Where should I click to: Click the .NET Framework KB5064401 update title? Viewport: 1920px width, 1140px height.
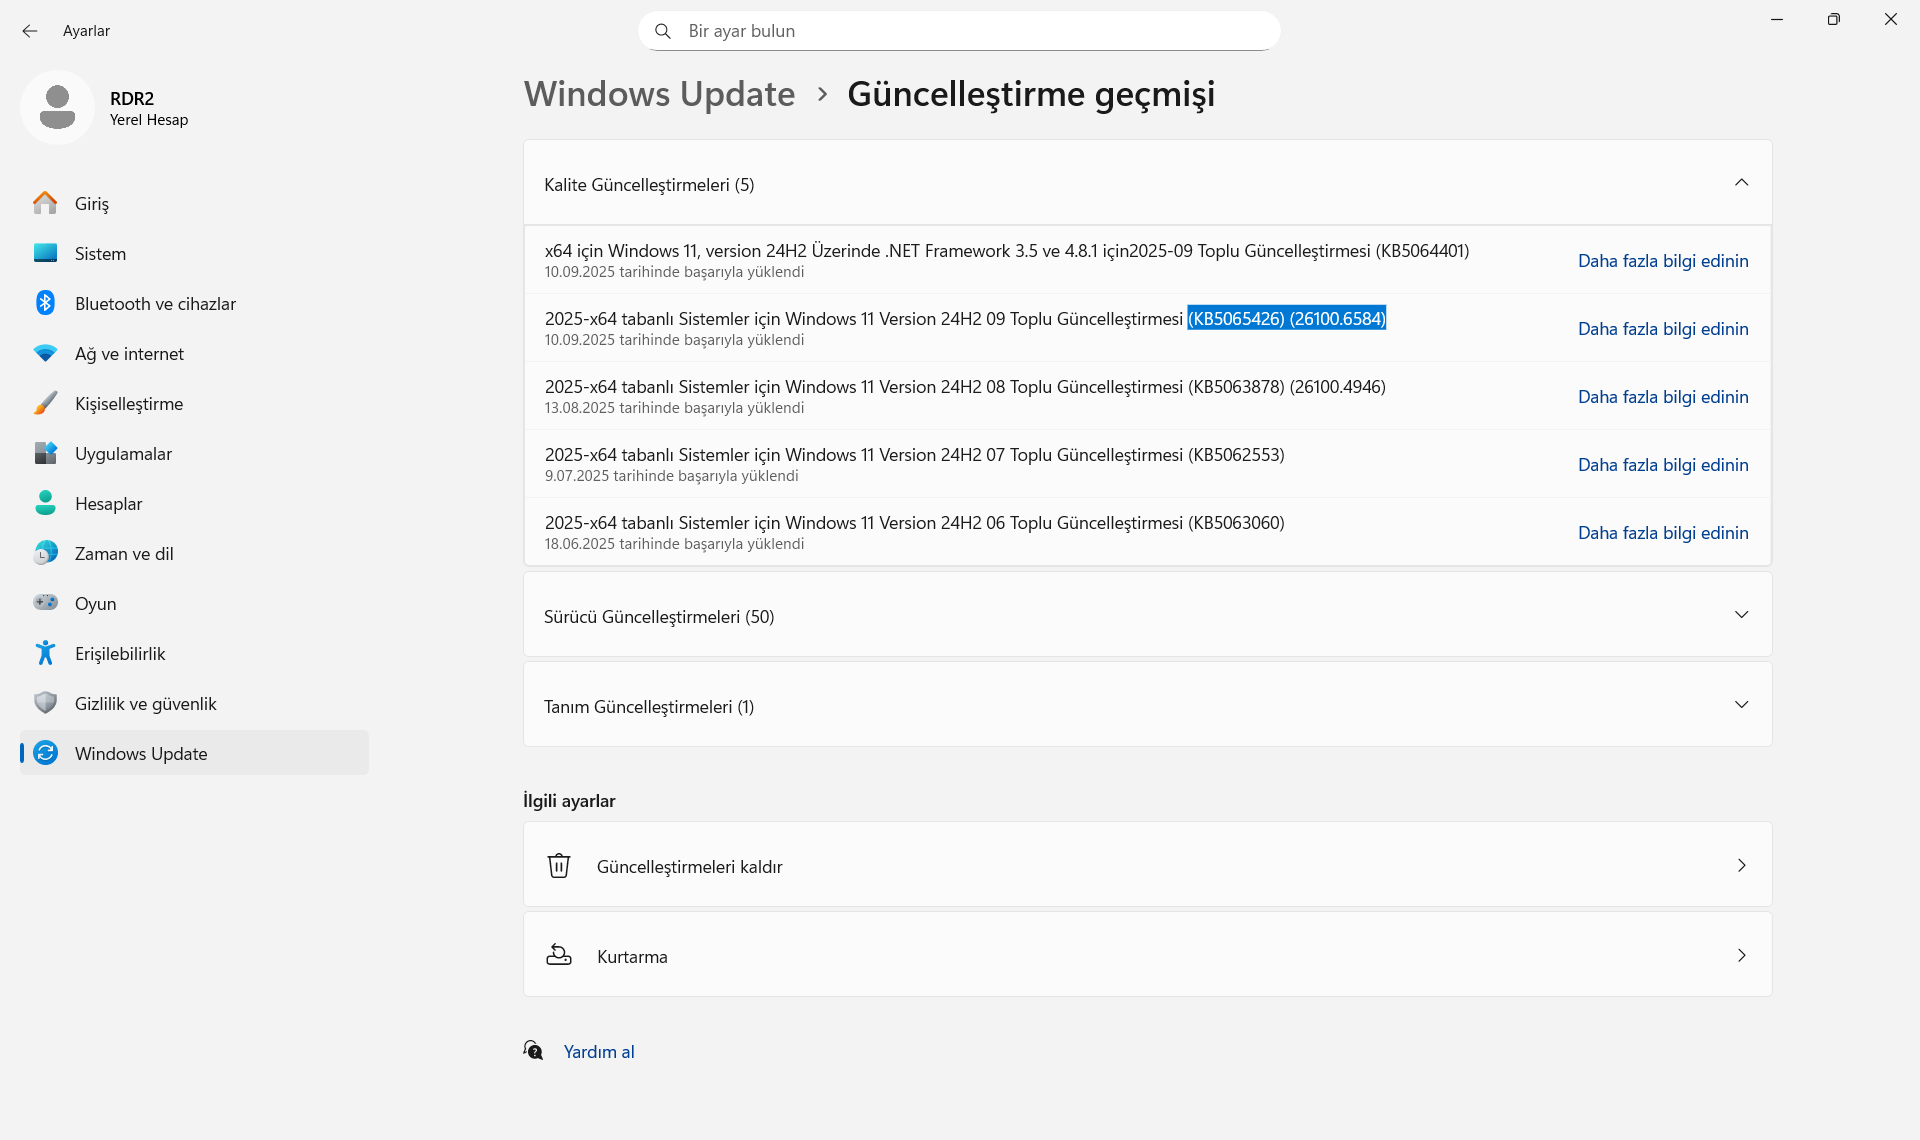(x=1007, y=250)
